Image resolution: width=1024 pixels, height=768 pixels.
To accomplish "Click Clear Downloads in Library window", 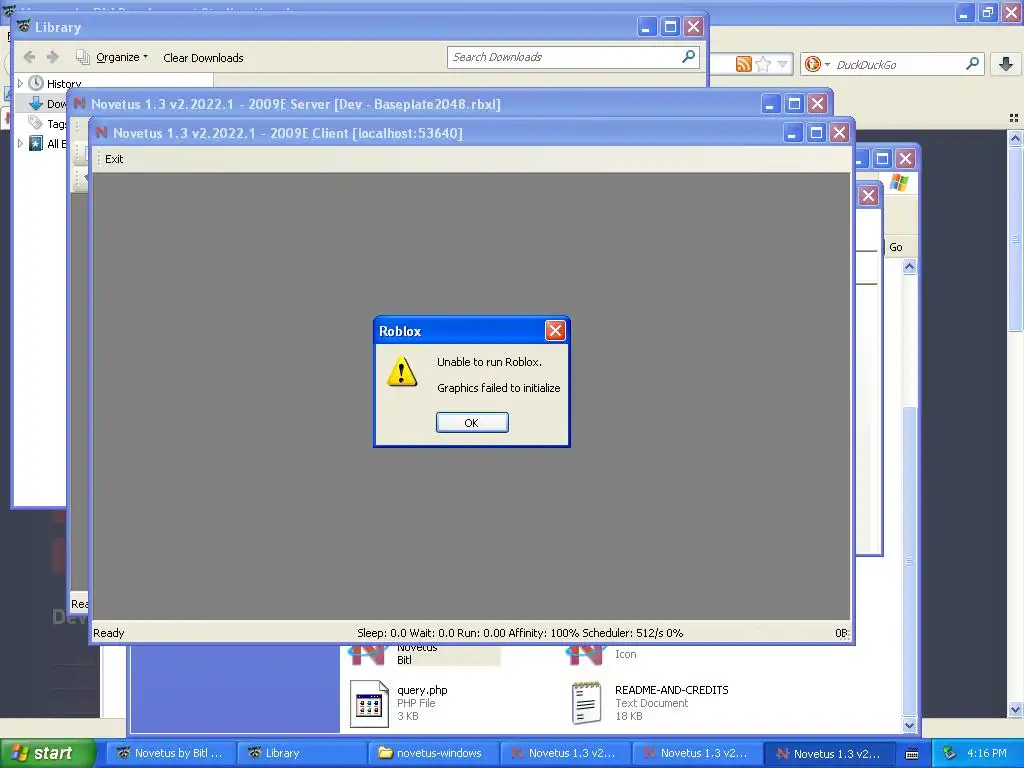I will pos(203,58).
